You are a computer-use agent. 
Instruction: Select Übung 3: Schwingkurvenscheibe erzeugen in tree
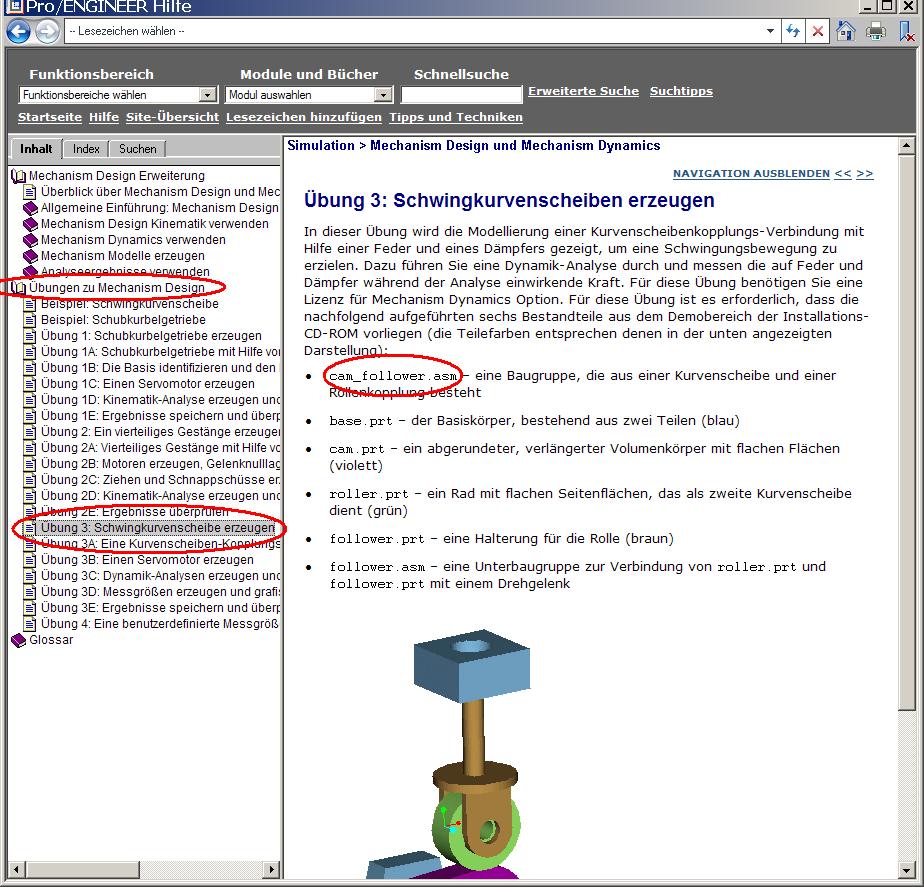click(x=157, y=527)
